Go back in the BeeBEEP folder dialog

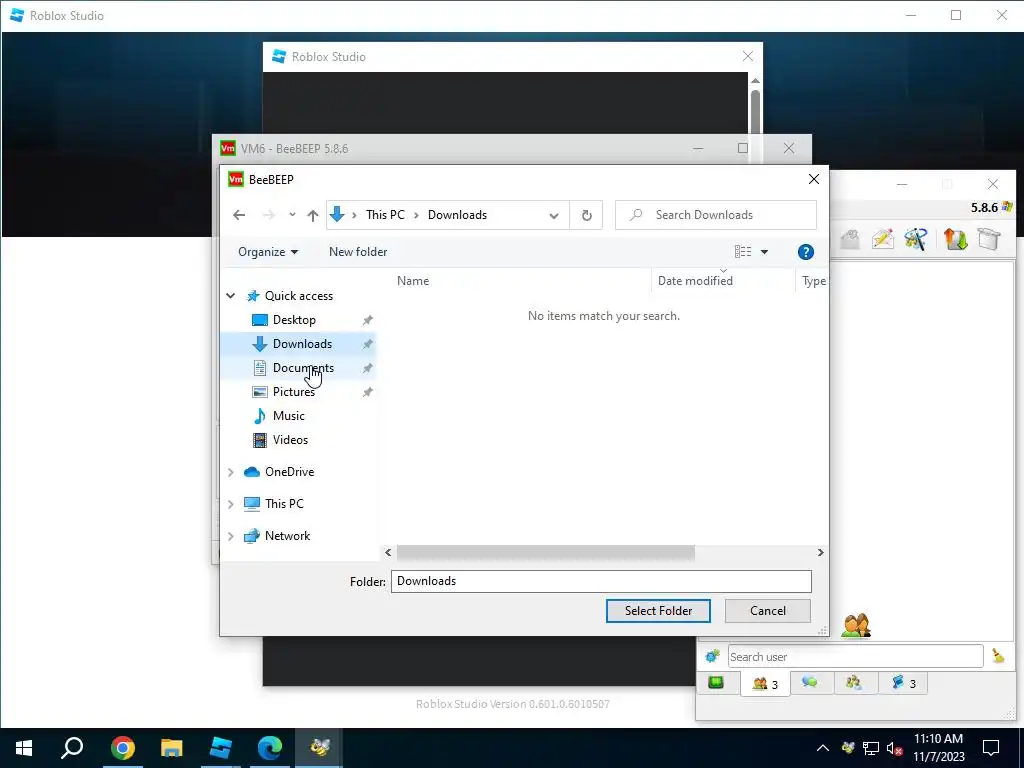click(239, 215)
